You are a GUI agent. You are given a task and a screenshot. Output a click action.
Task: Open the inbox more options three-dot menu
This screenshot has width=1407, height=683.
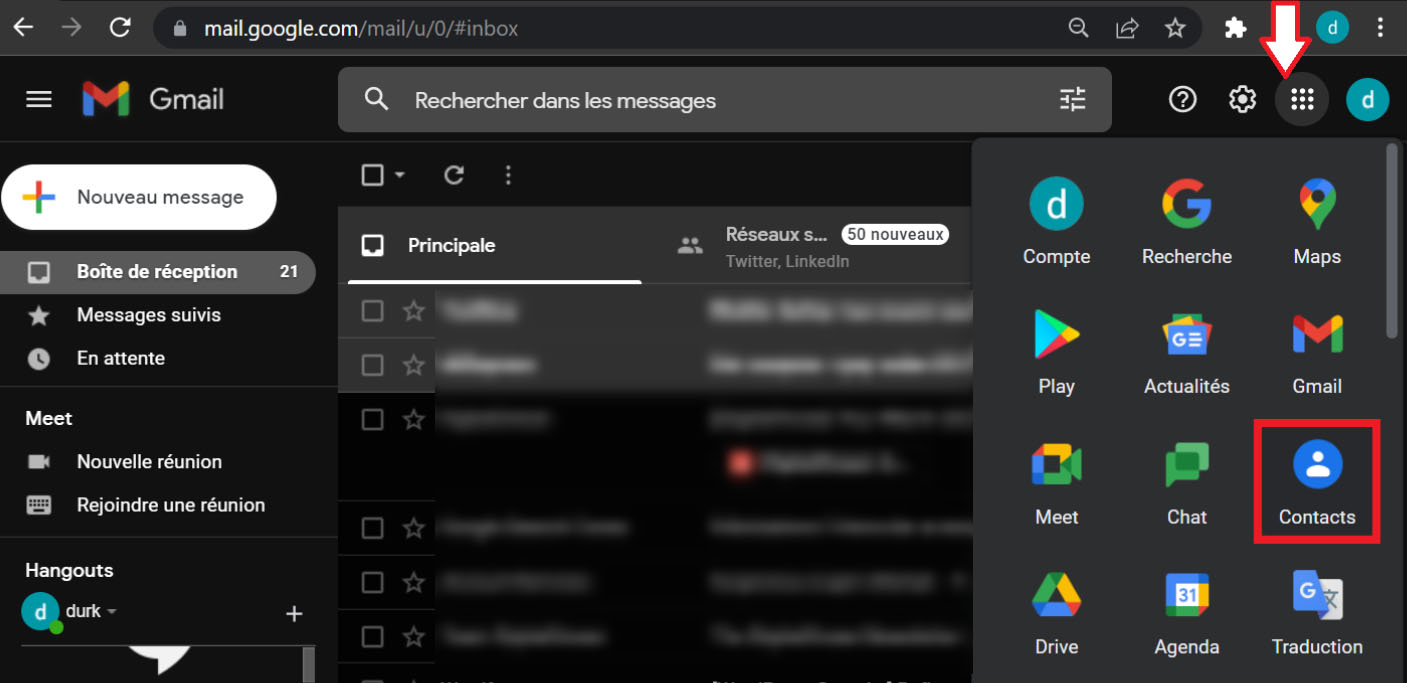[x=508, y=174]
